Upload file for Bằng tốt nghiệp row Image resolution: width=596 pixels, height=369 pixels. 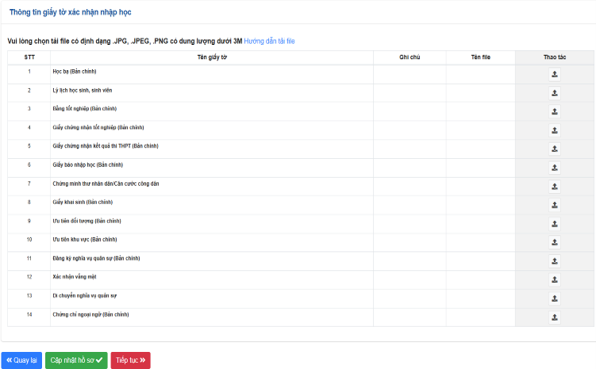tap(555, 111)
